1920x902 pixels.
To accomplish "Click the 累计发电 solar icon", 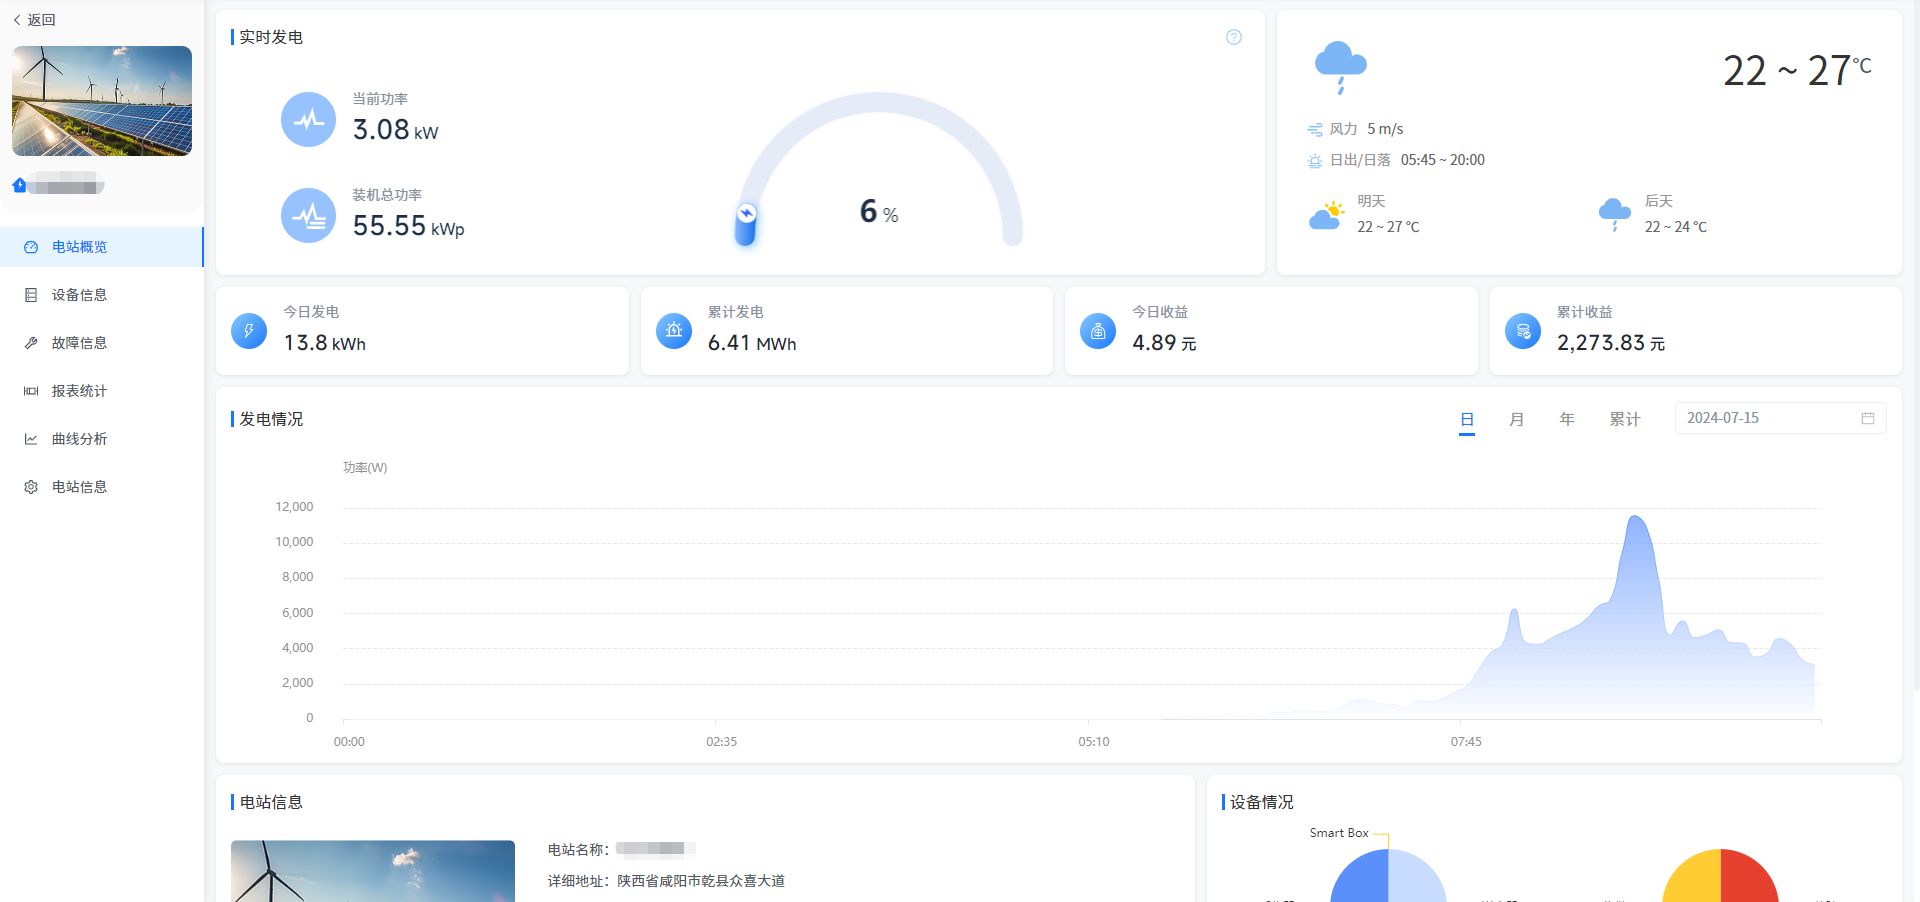I will coord(674,331).
